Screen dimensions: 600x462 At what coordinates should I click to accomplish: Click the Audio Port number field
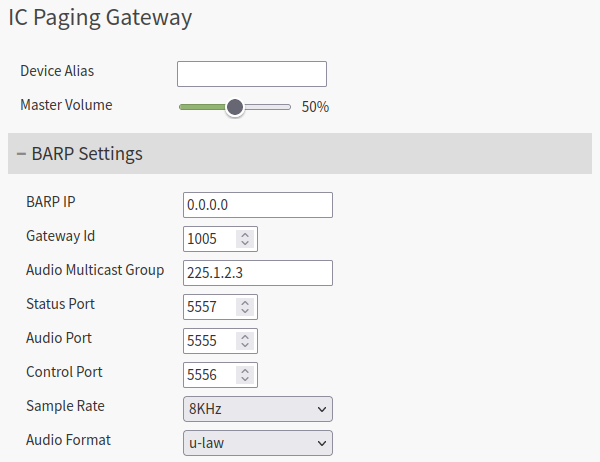(x=210, y=341)
